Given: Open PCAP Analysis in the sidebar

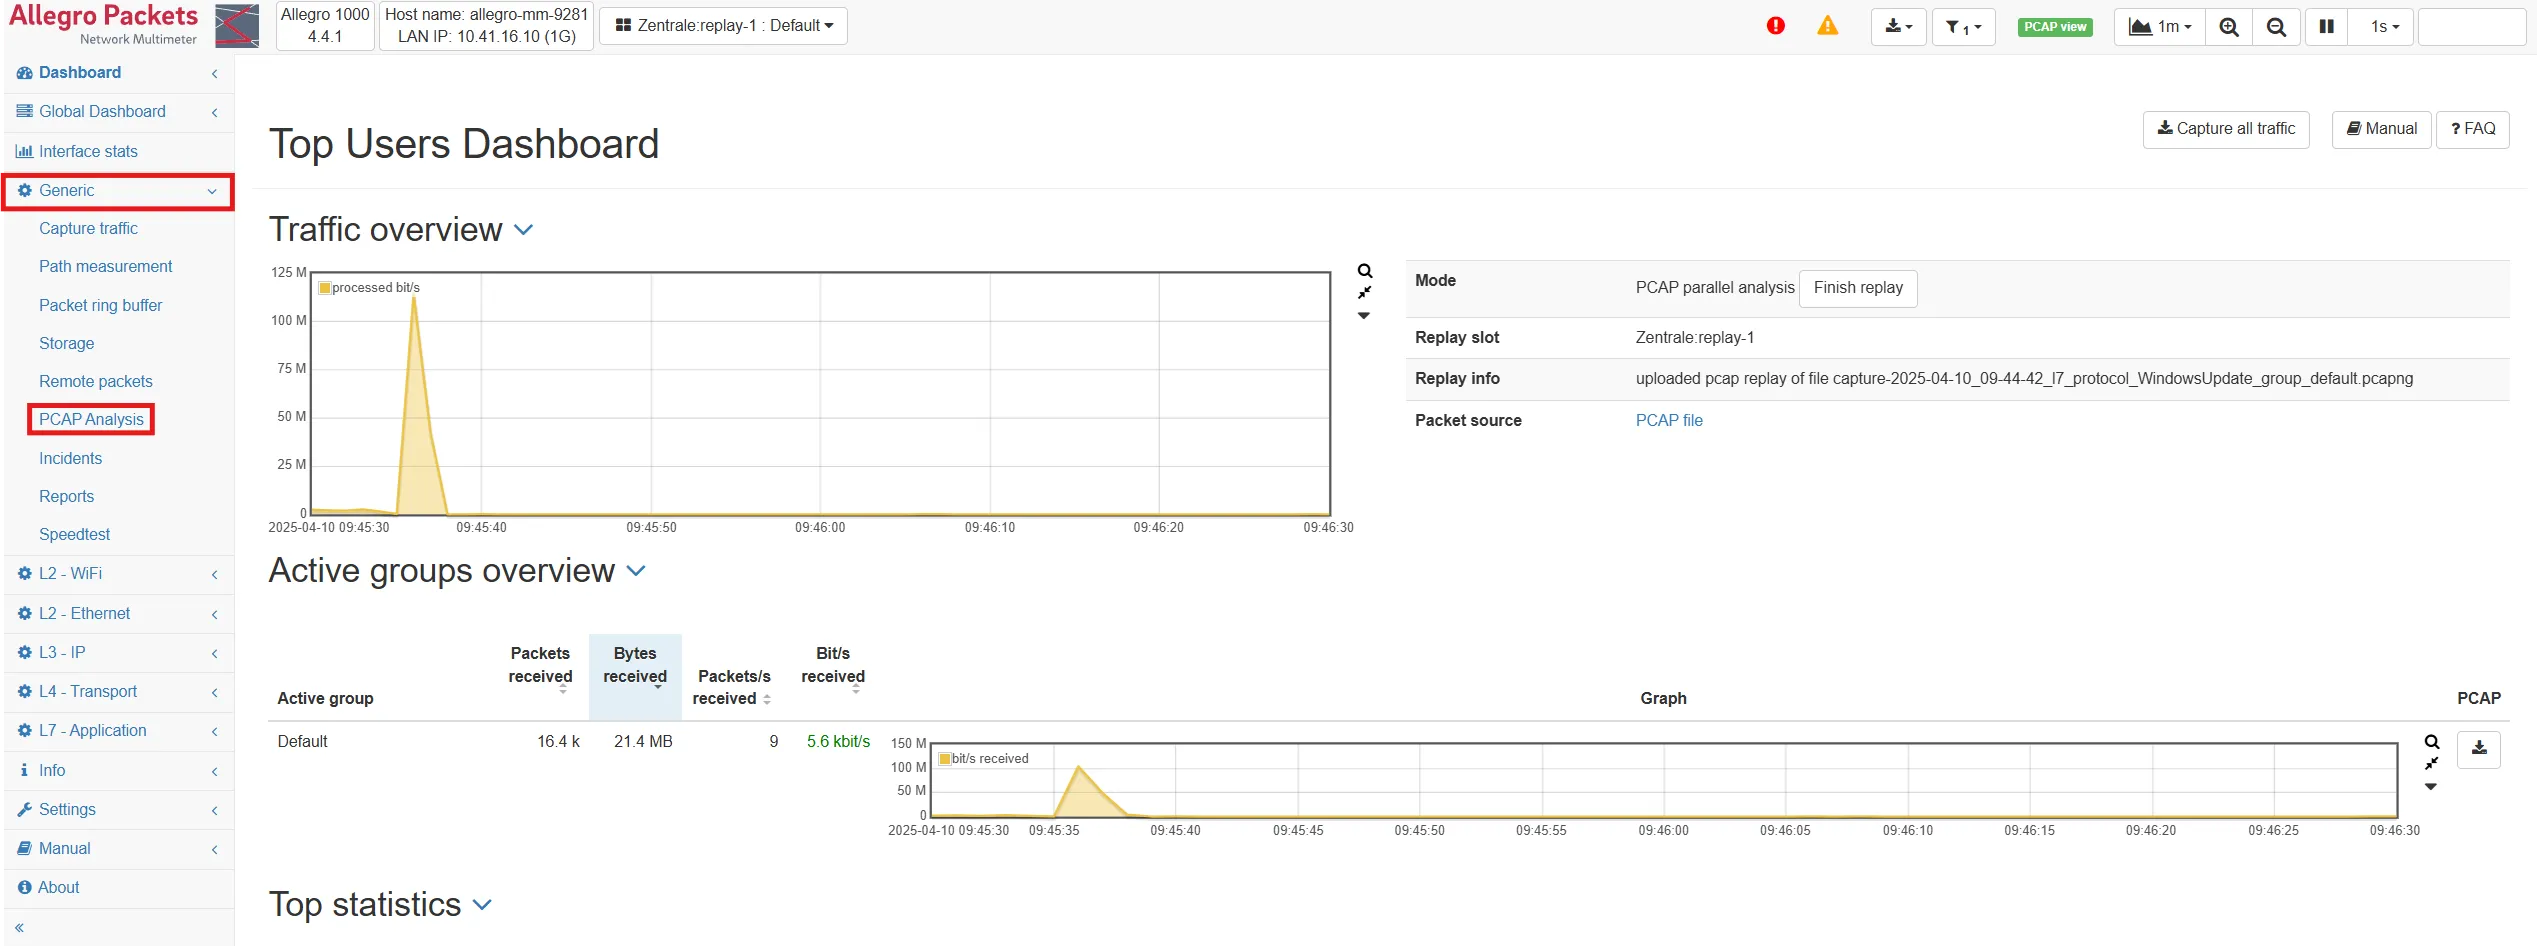Looking at the screenshot, I should click(91, 420).
